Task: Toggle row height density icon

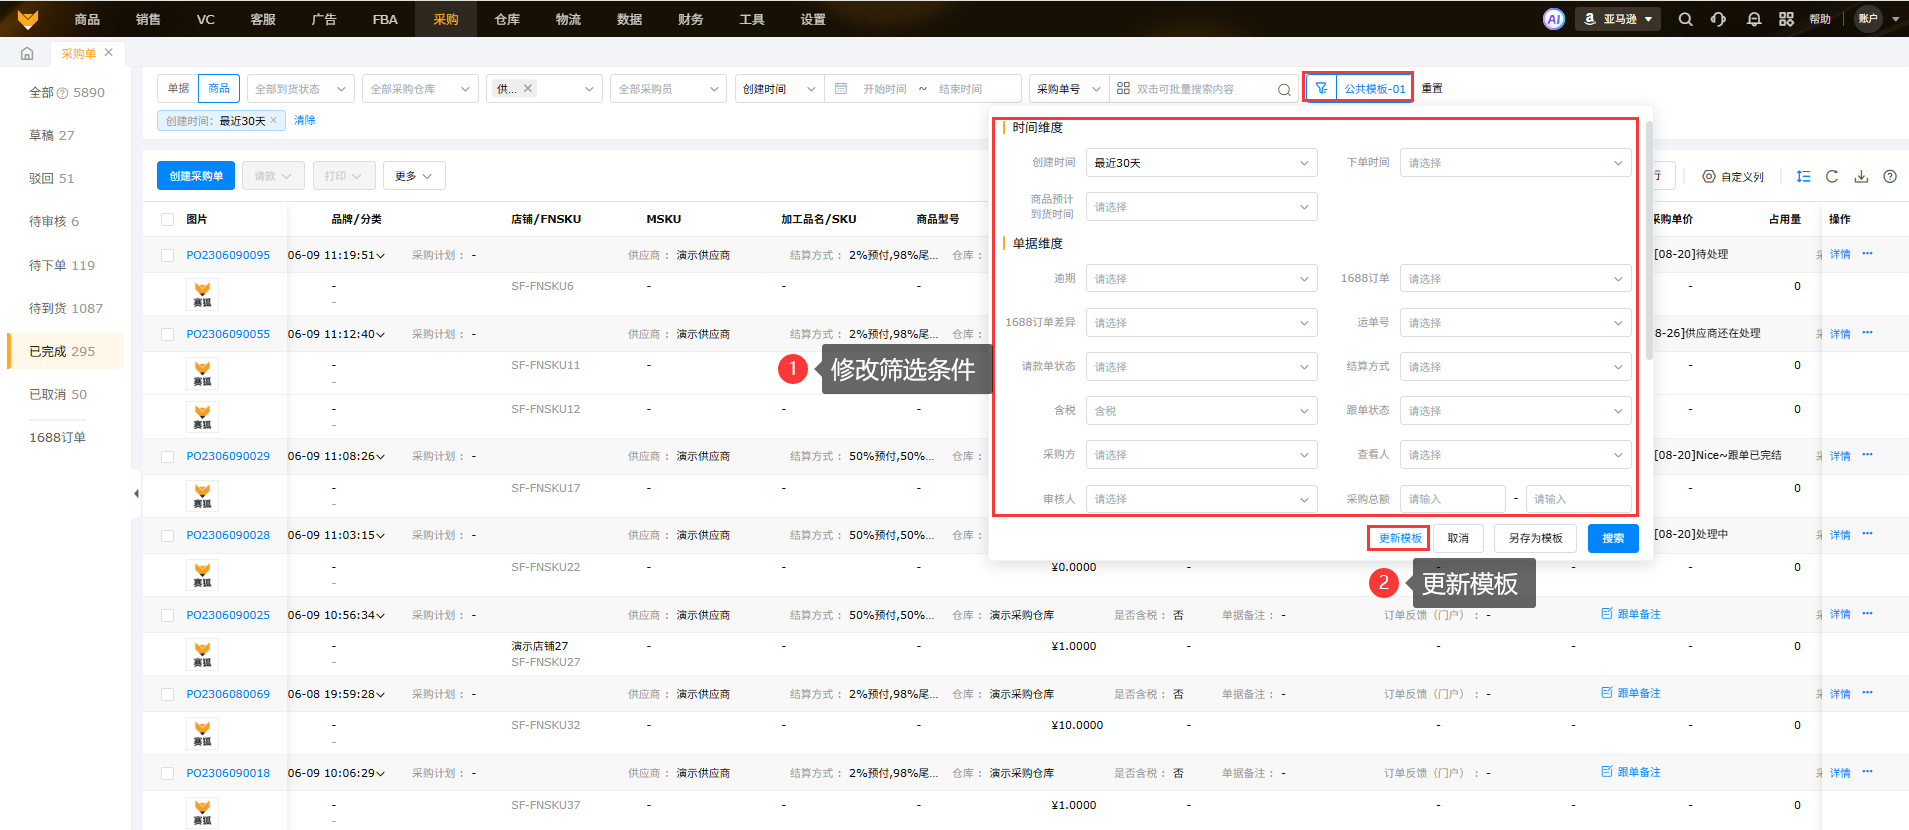Action: (x=1803, y=176)
